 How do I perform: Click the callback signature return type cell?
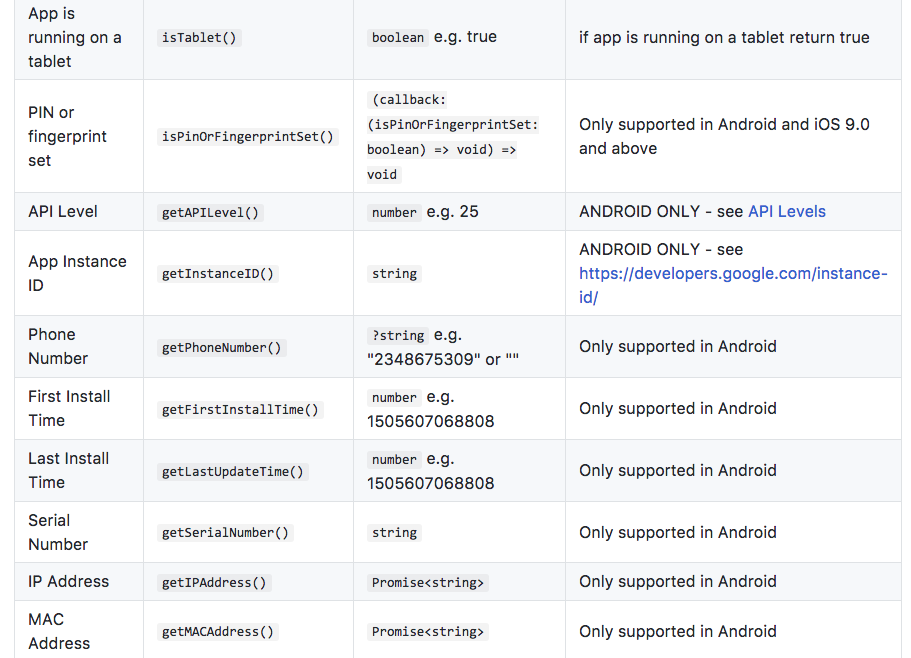(459, 136)
